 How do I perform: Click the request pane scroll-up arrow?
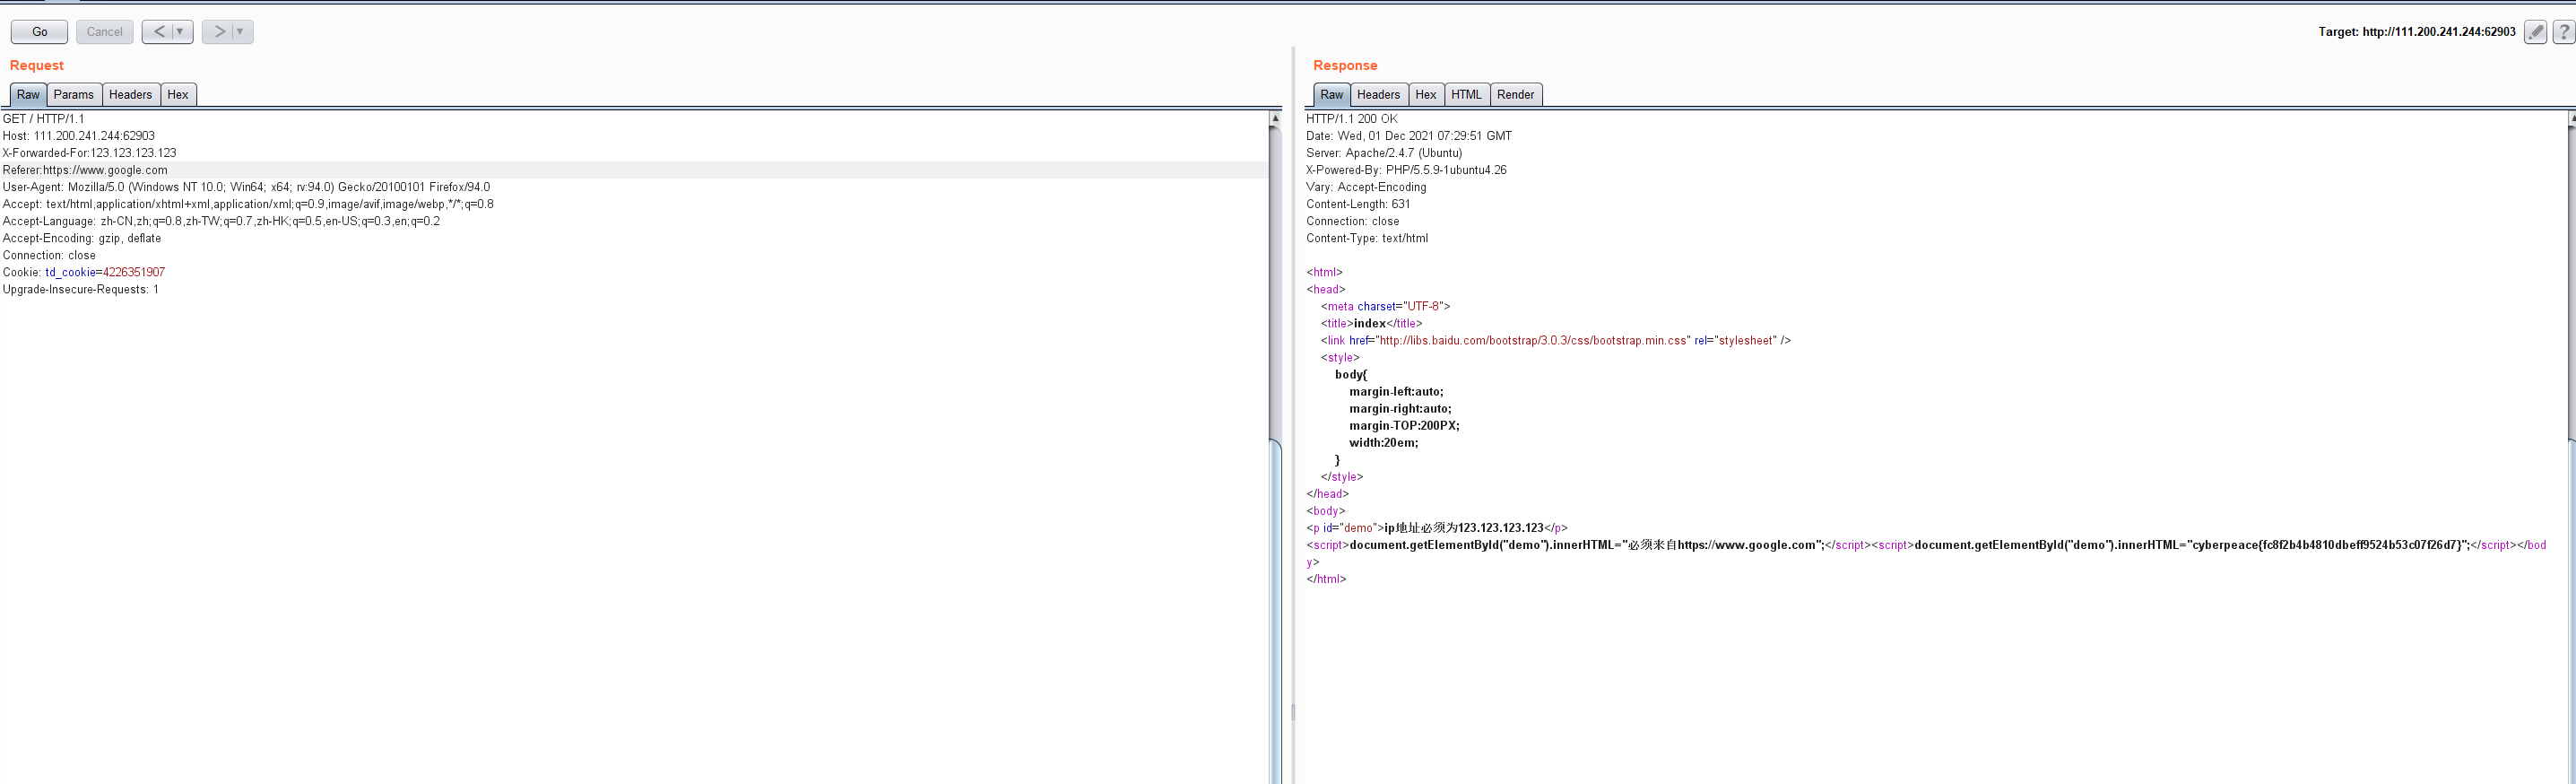[1275, 118]
